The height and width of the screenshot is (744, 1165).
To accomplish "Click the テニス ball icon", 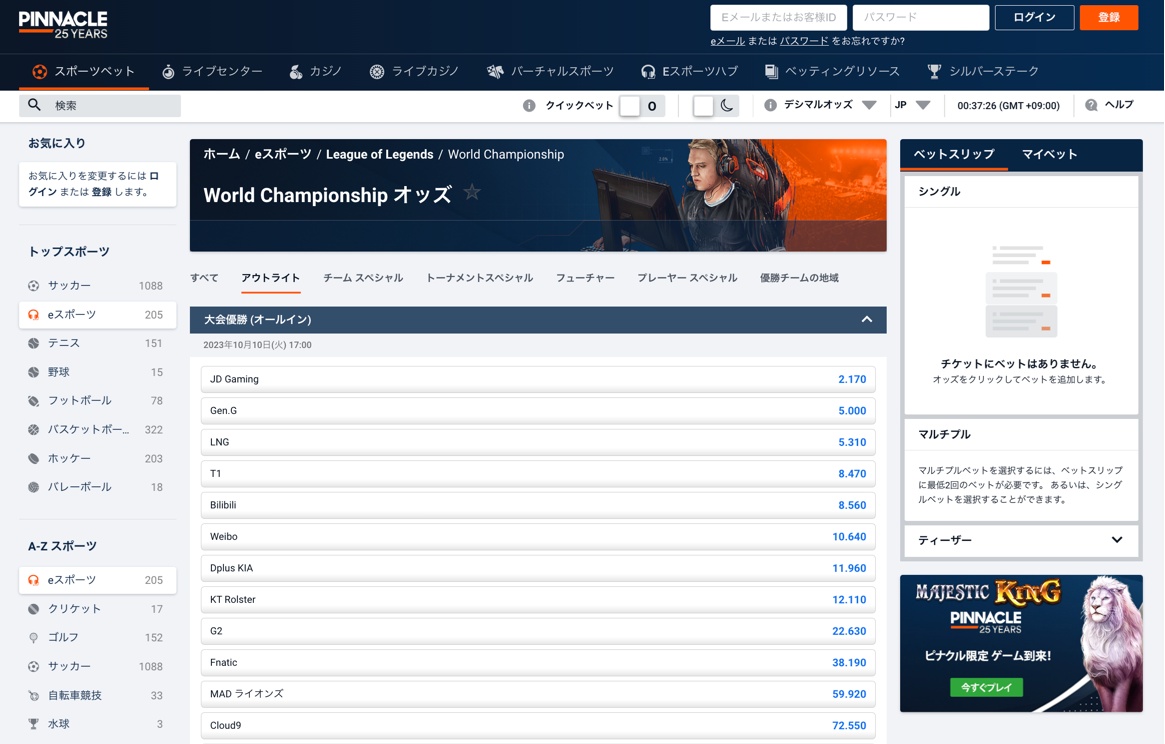I will tap(33, 343).
